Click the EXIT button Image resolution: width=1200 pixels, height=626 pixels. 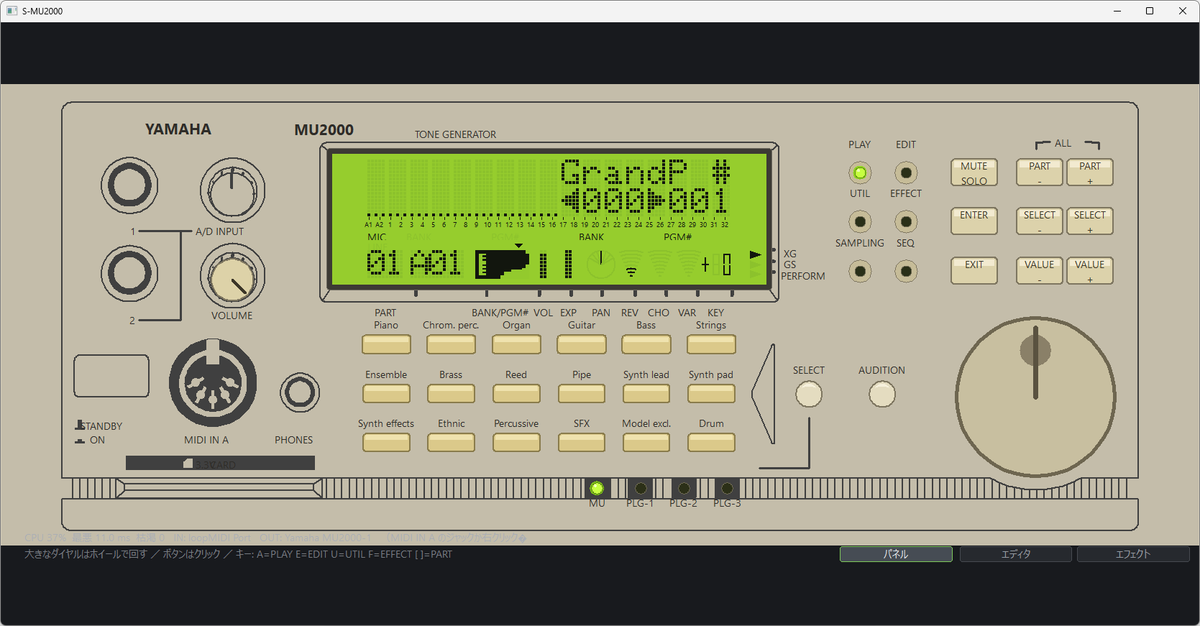(x=974, y=271)
